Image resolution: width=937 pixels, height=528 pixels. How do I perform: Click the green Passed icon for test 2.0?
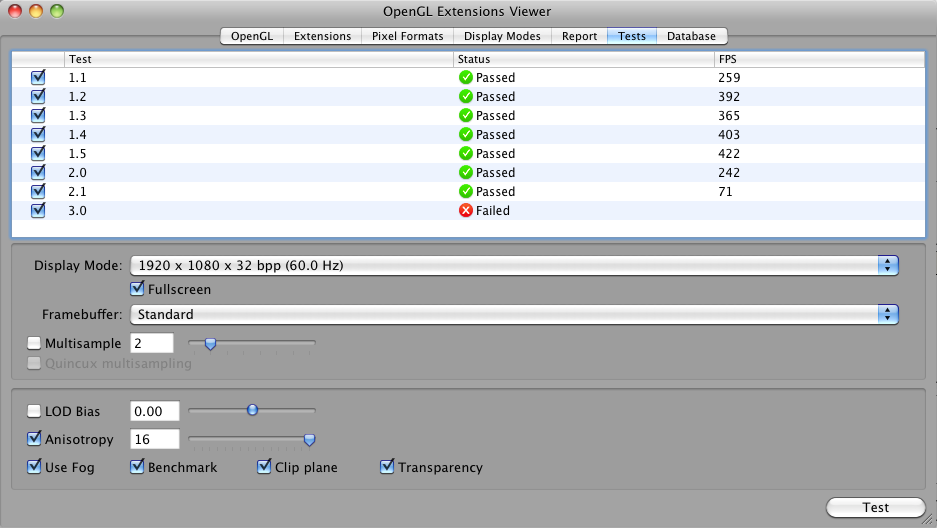(x=466, y=173)
